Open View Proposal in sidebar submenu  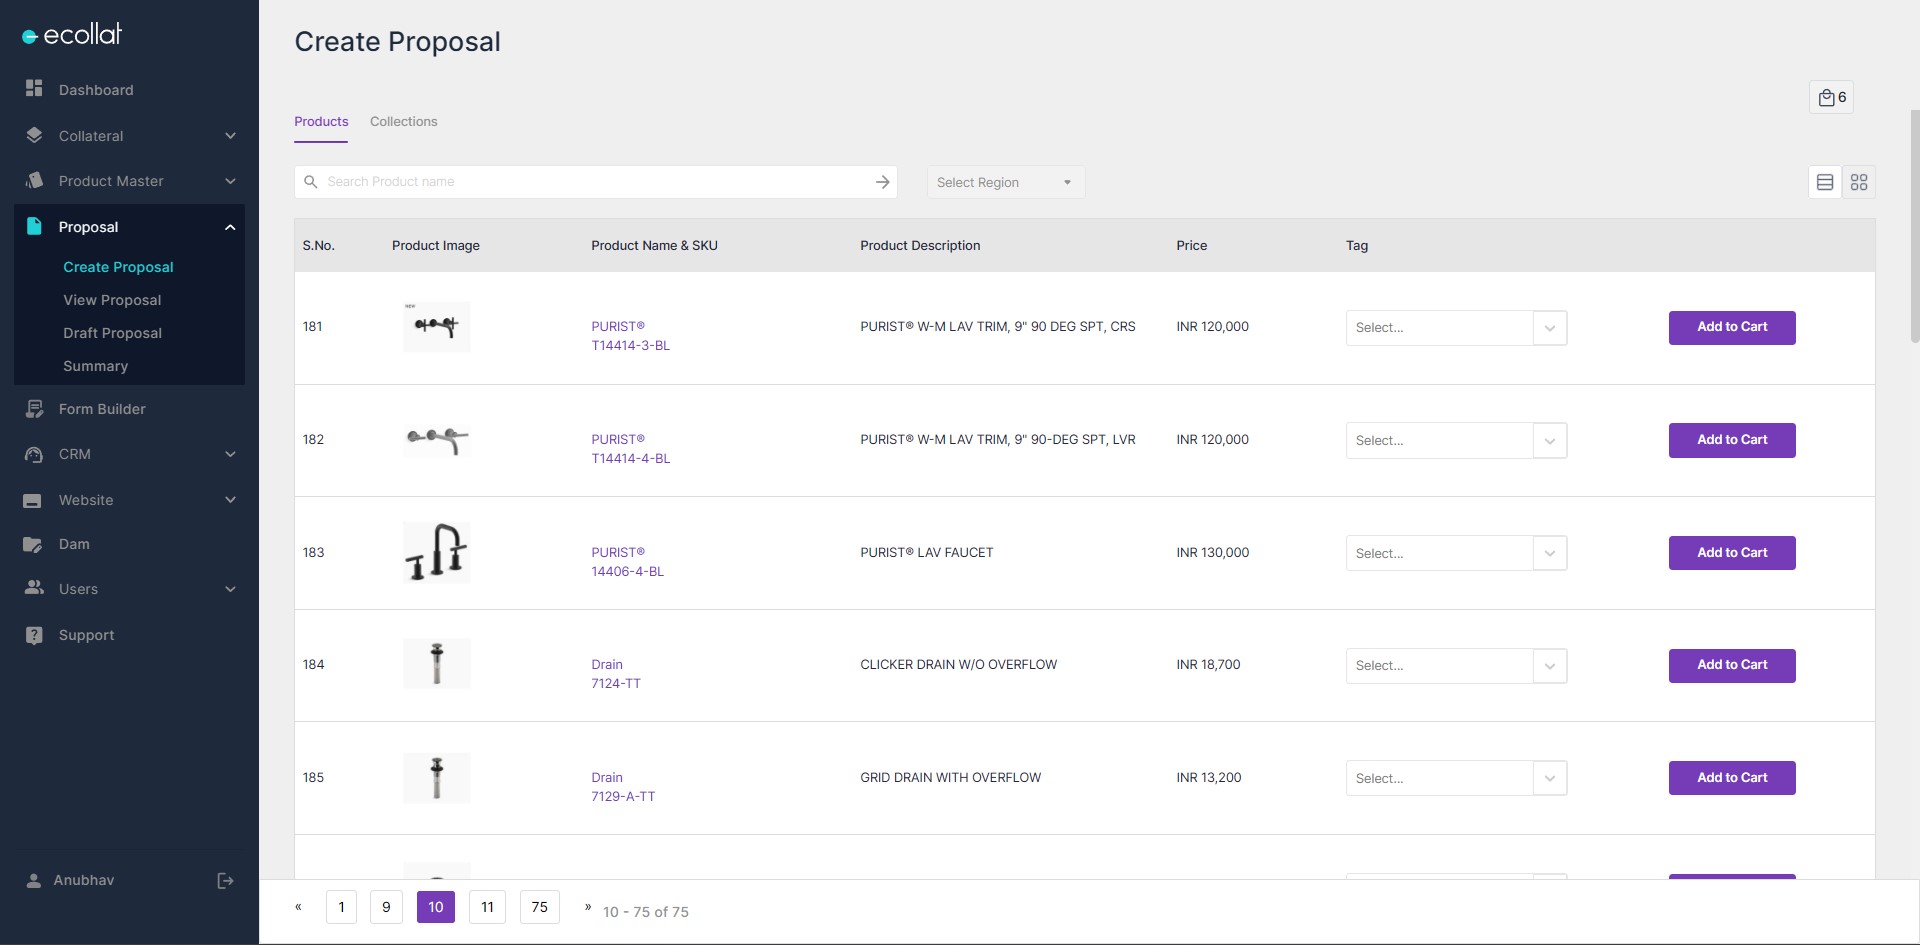point(112,300)
